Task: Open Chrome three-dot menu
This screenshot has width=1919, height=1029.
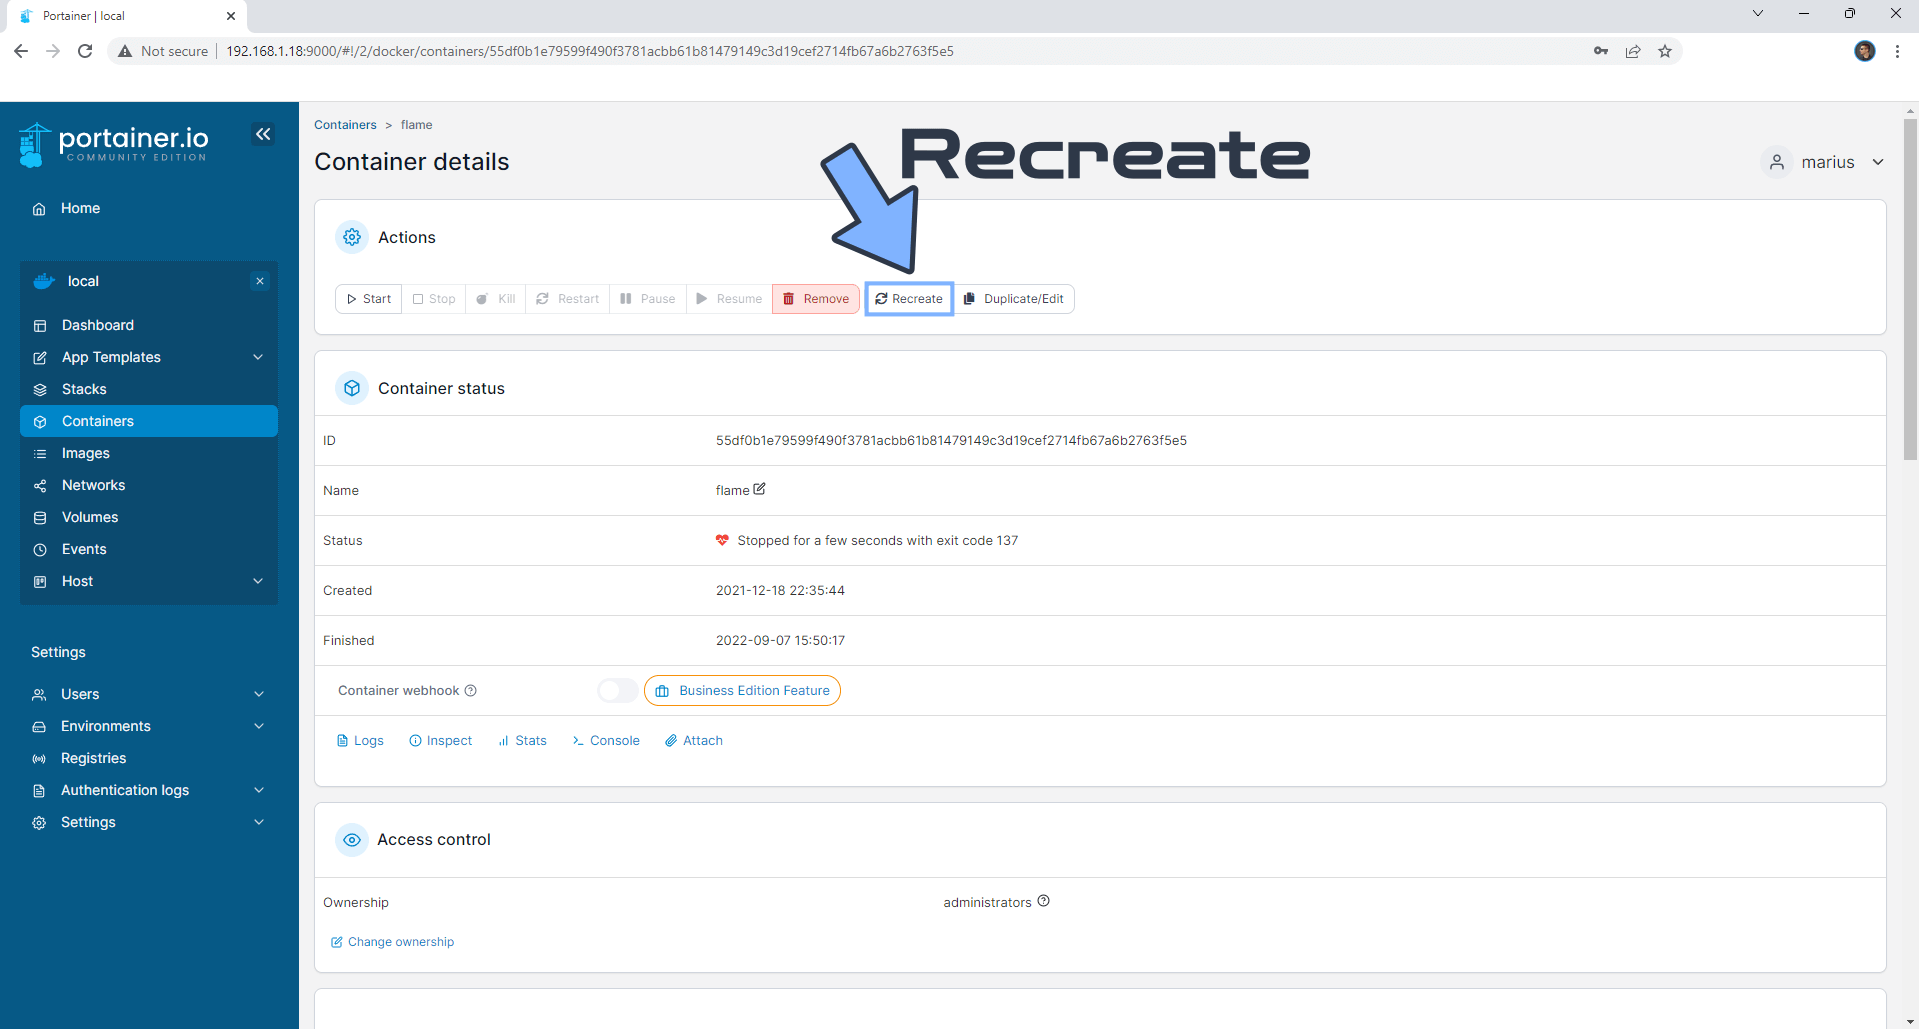Action: pos(1897,51)
